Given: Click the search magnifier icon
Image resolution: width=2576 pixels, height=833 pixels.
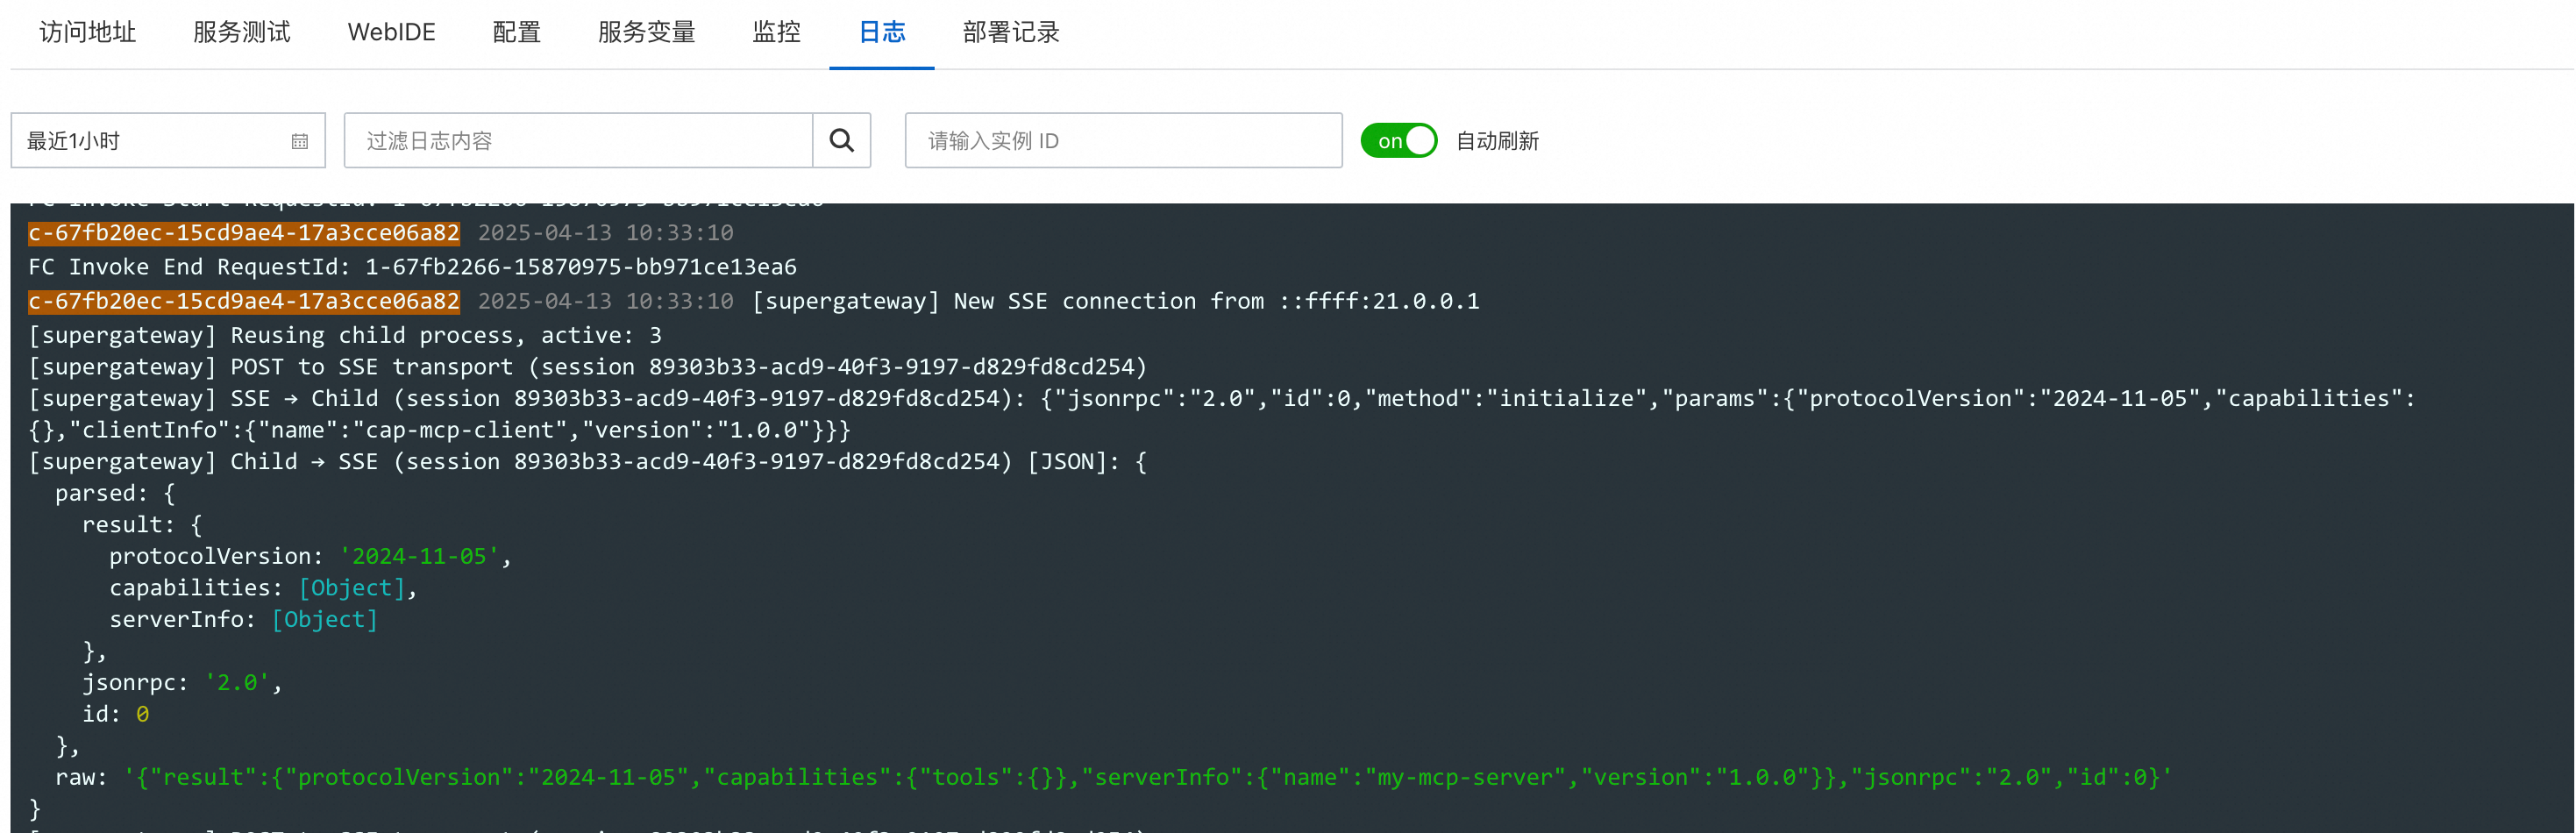Looking at the screenshot, I should pyautogui.click(x=841, y=141).
